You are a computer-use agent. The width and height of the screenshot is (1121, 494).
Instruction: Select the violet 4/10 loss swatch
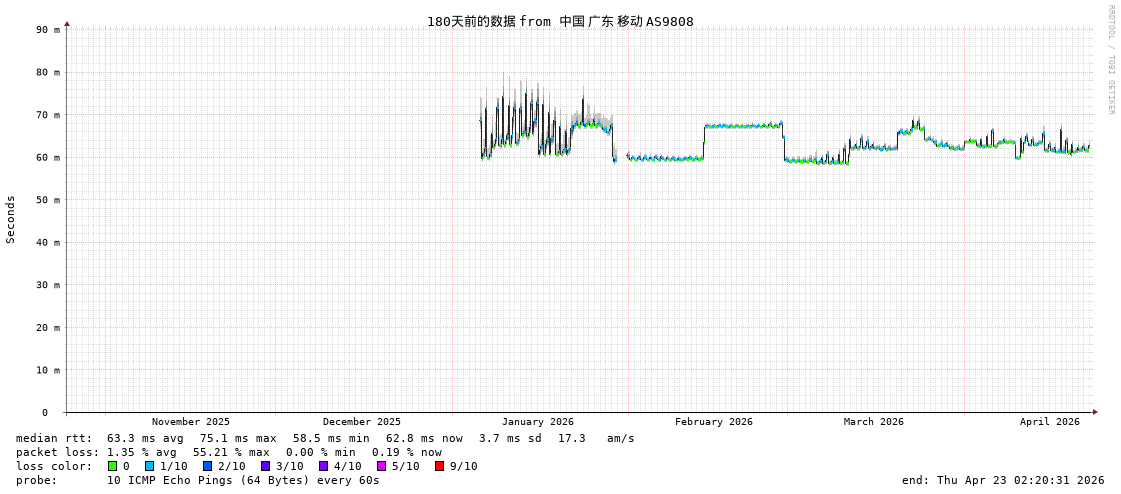click(324, 466)
